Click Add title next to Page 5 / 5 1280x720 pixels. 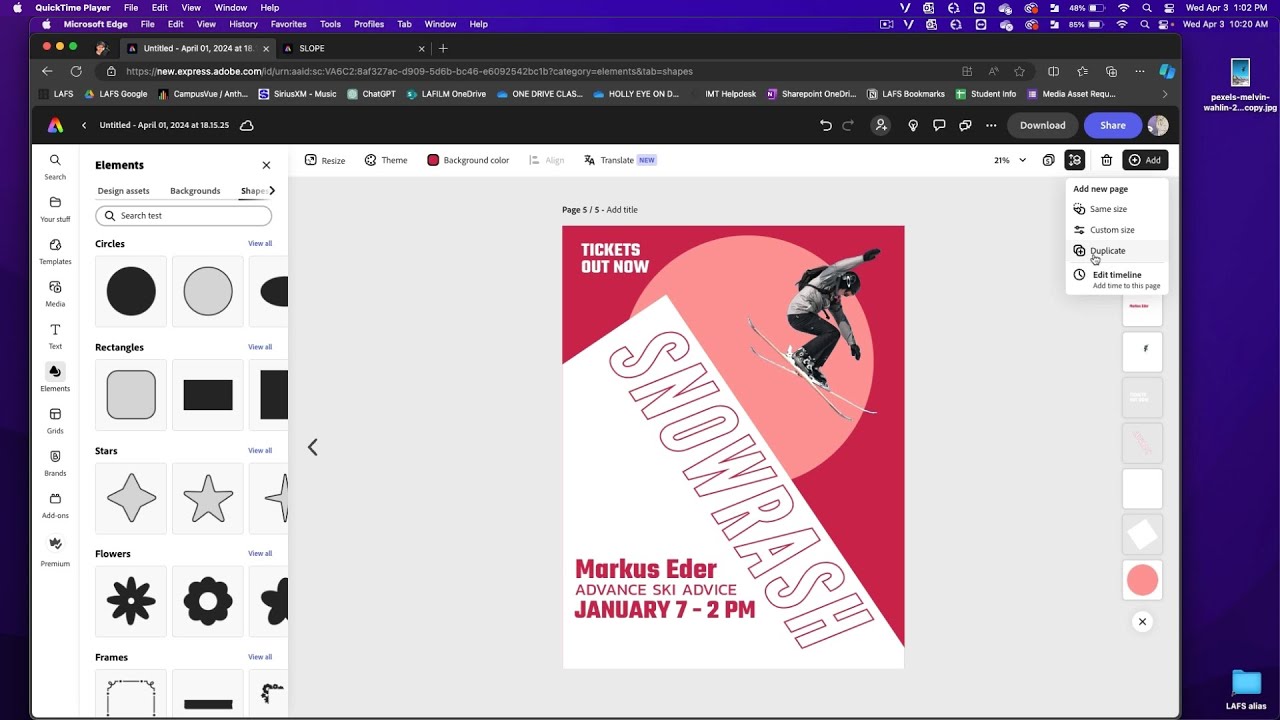(x=622, y=210)
